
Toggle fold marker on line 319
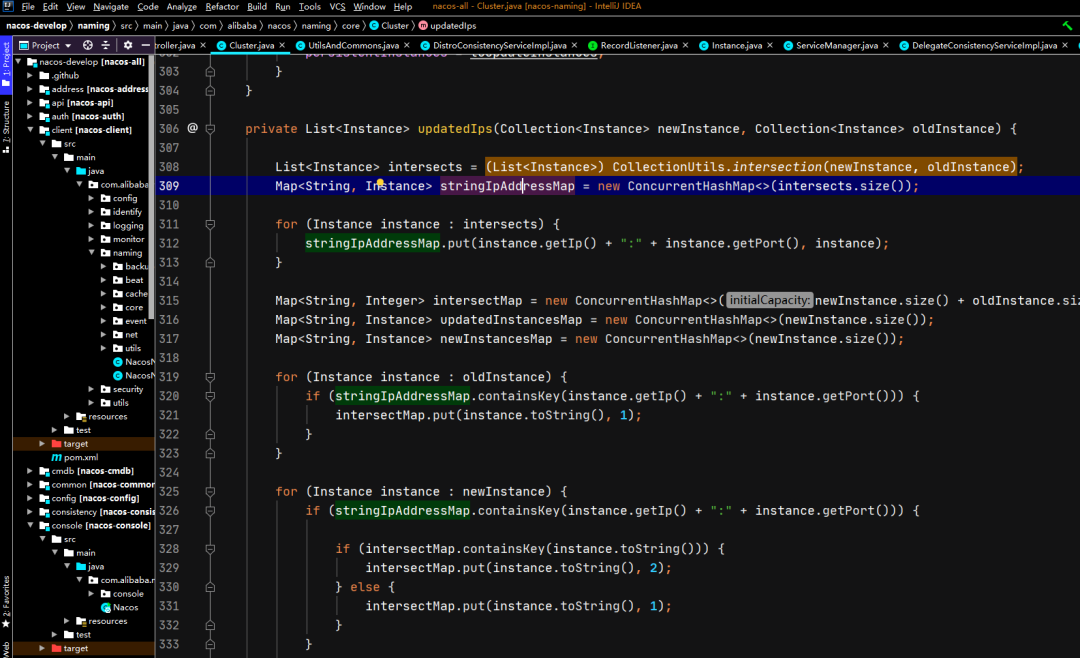coord(210,378)
